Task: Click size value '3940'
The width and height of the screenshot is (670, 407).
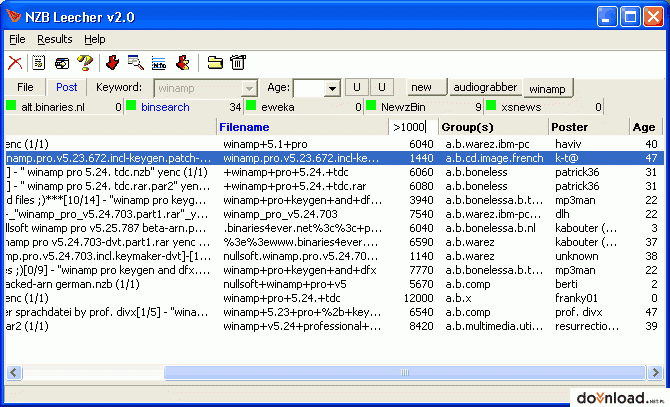Action: (421, 200)
